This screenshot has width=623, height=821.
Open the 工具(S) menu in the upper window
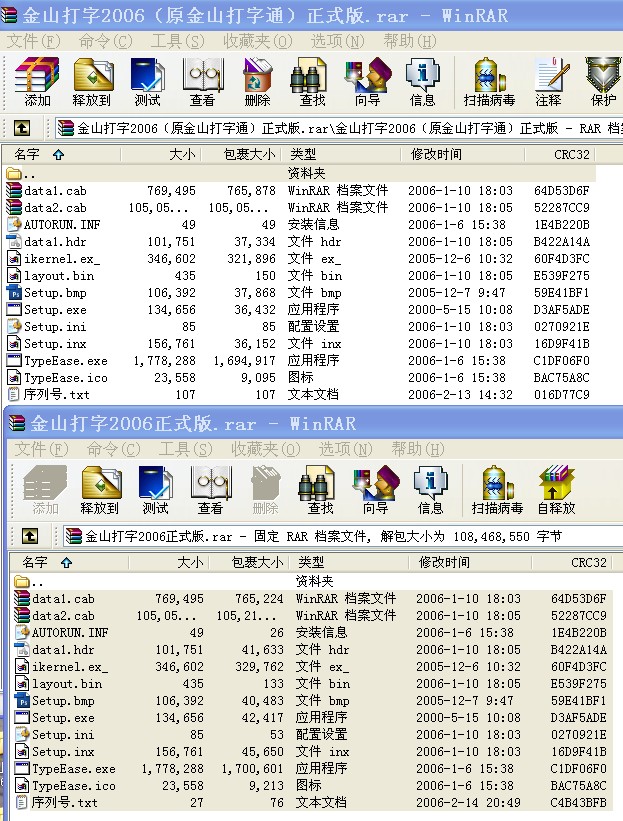pos(177,41)
